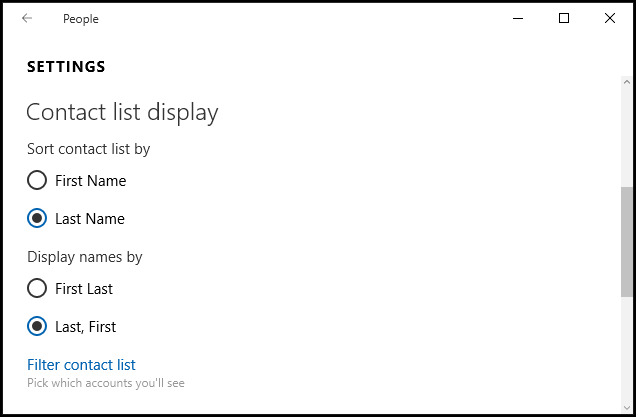Click Pick which accounts you'll see text
Viewport: 636px width, 417px height.
pyautogui.click(x=105, y=383)
